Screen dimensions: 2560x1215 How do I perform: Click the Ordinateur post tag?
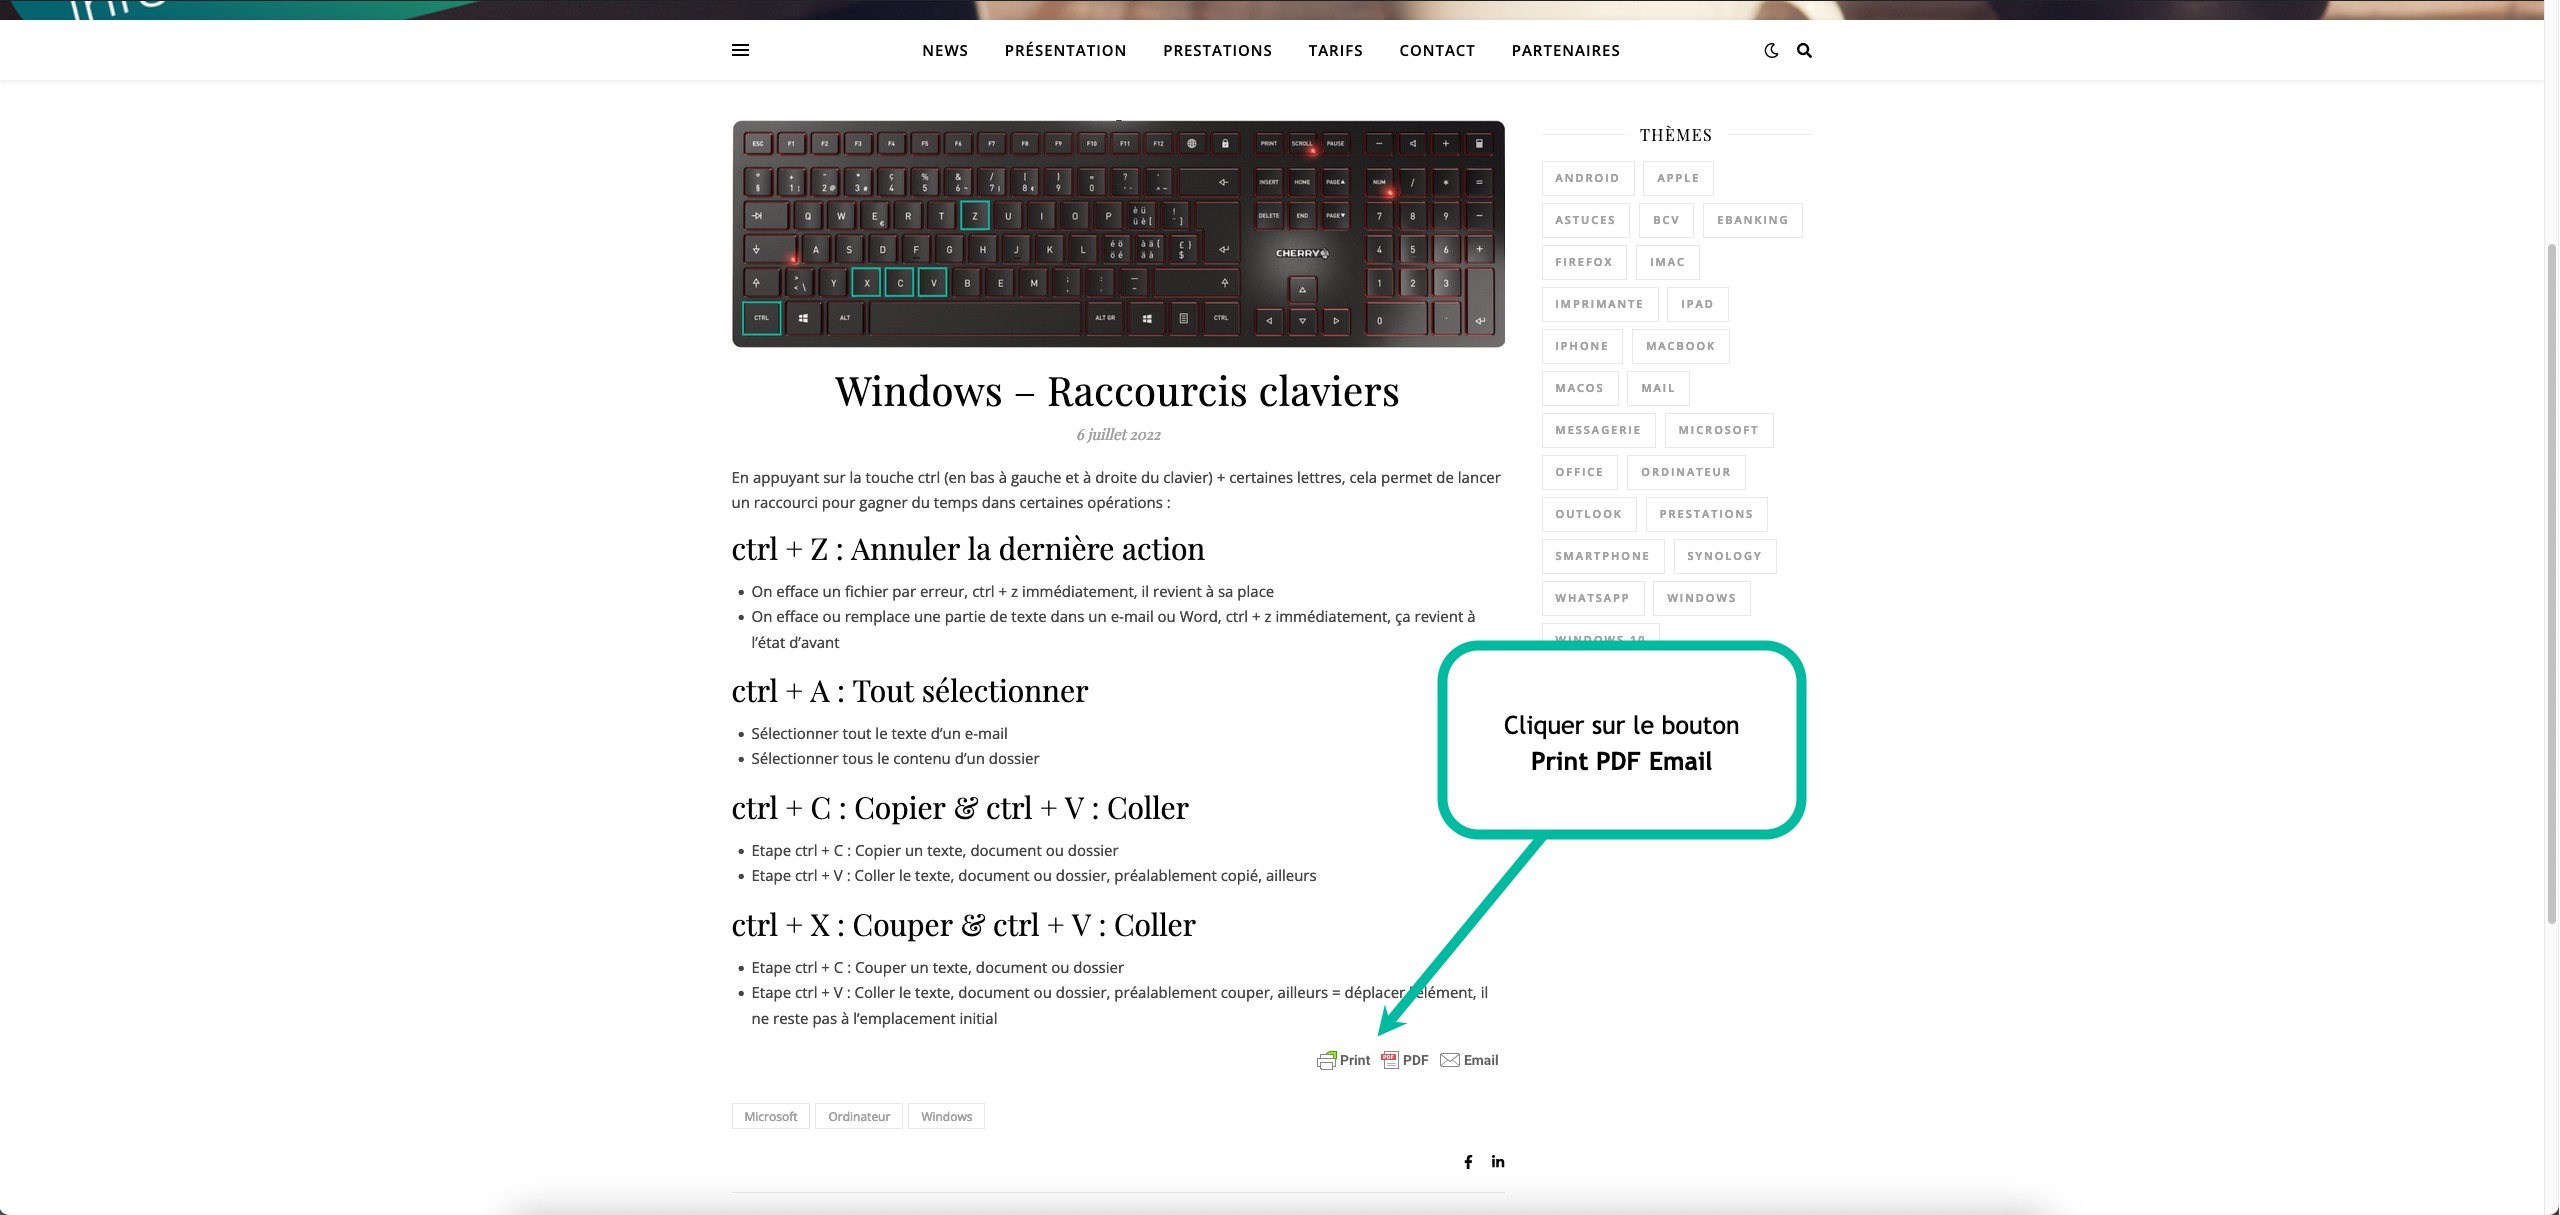859,1116
